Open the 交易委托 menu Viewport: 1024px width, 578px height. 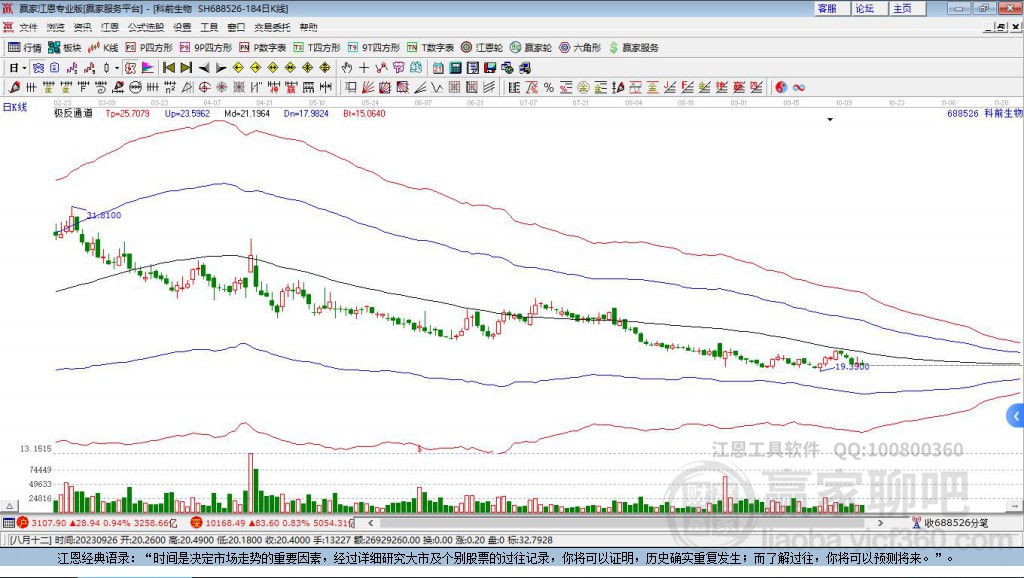click(x=272, y=27)
